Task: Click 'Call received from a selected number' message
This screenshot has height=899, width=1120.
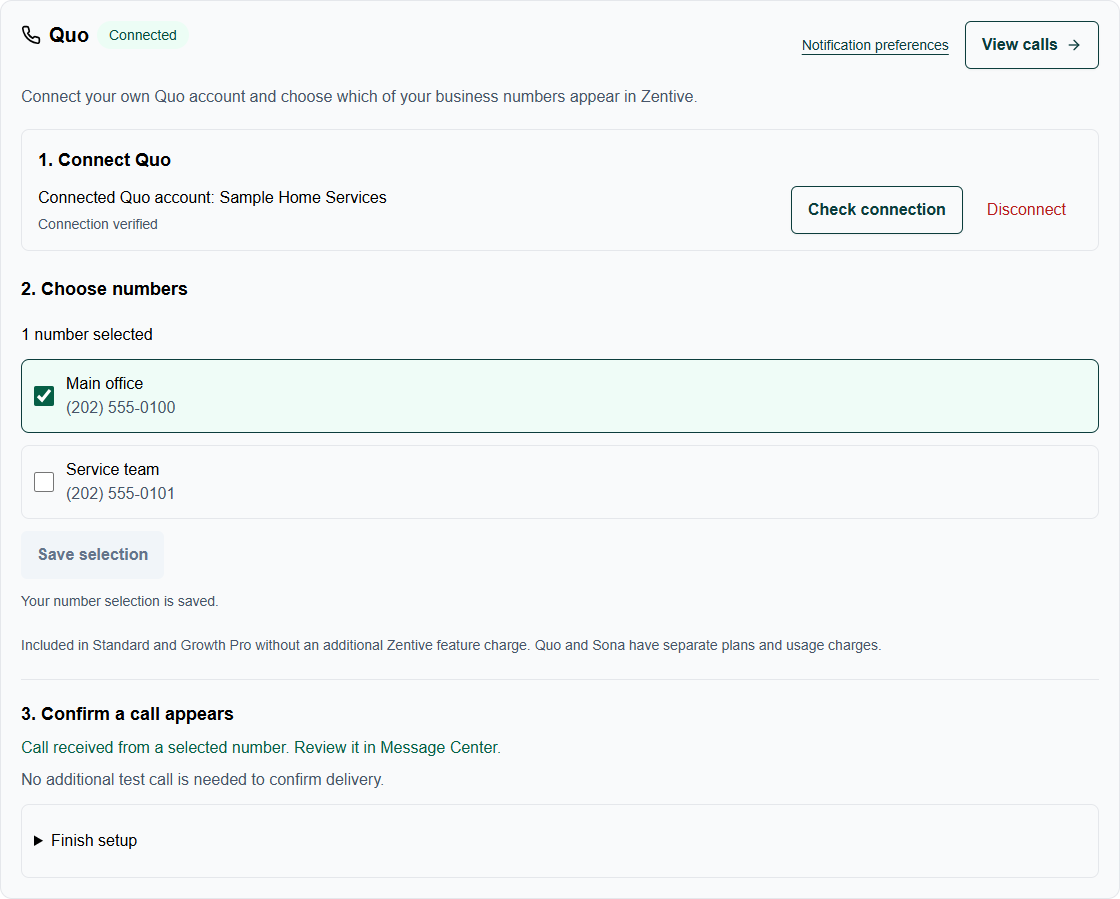Action: pyautogui.click(x=261, y=748)
